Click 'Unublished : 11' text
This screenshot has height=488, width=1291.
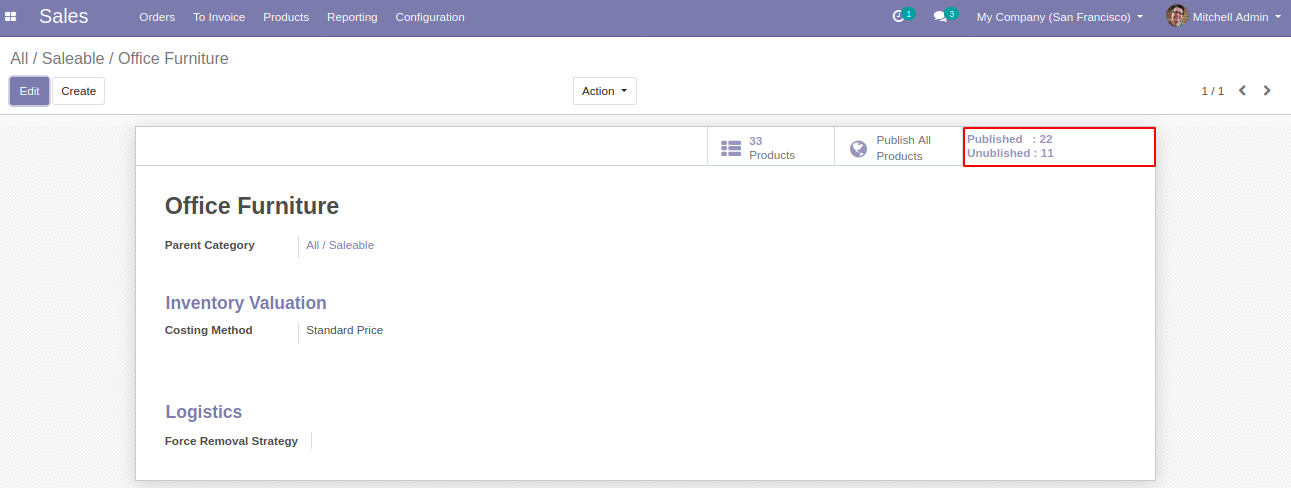pyautogui.click(x=1010, y=153)
